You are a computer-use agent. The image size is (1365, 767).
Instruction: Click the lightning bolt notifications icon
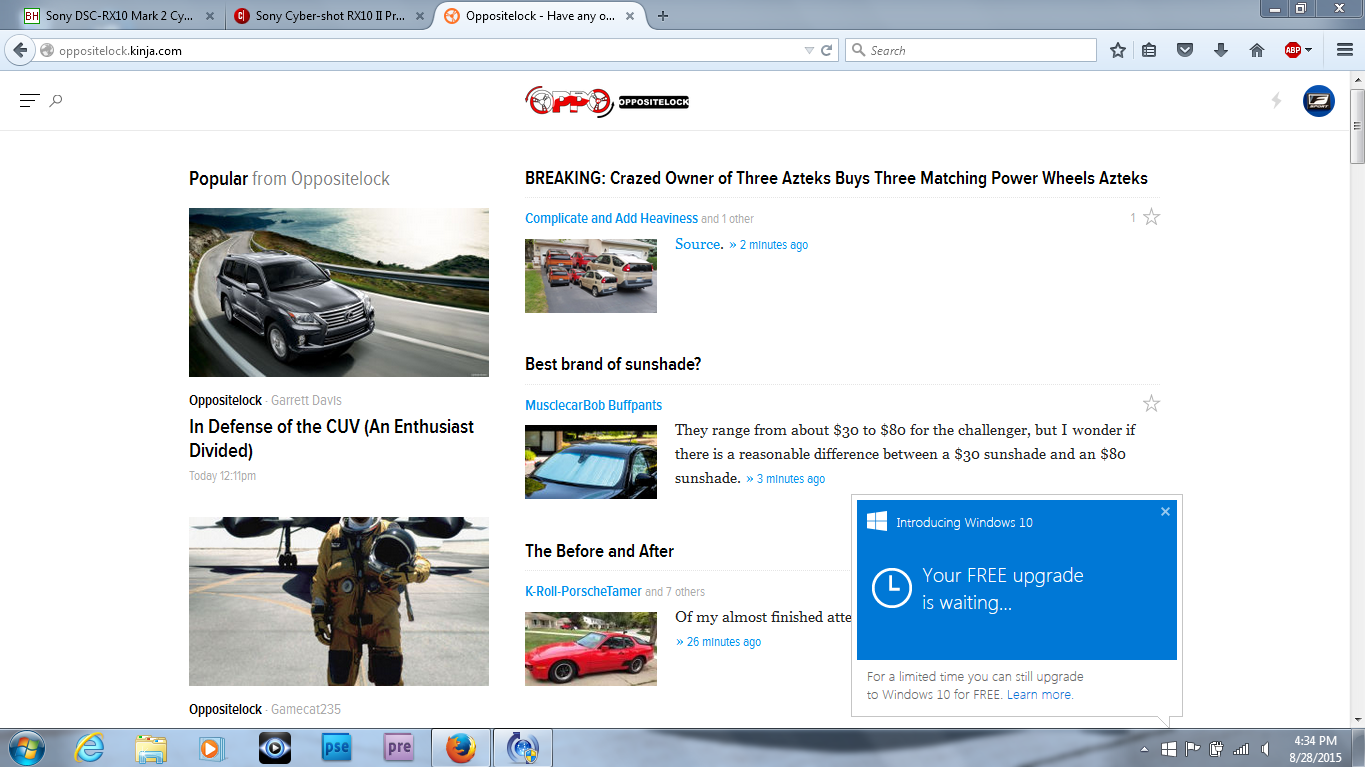pyautogui.click(x=1276, y=100)
